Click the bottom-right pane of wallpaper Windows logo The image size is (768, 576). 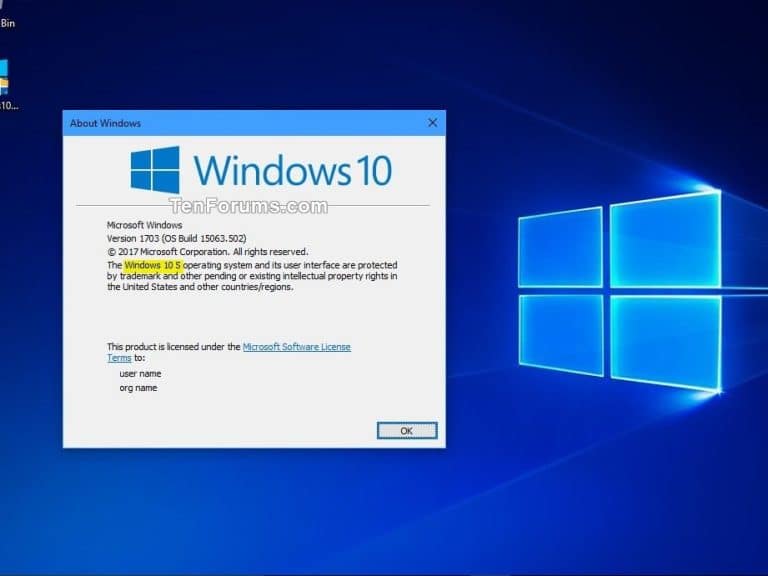[665, 340]
